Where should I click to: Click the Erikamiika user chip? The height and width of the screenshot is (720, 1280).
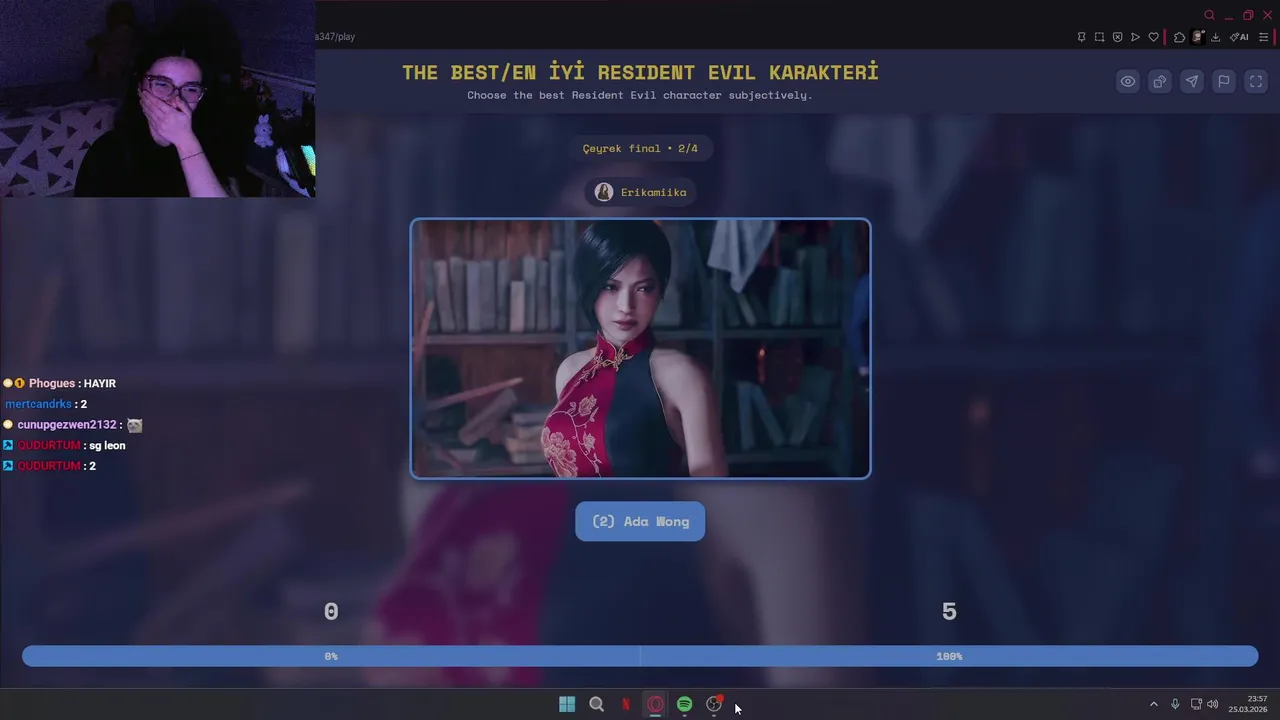tap(640, 192)
